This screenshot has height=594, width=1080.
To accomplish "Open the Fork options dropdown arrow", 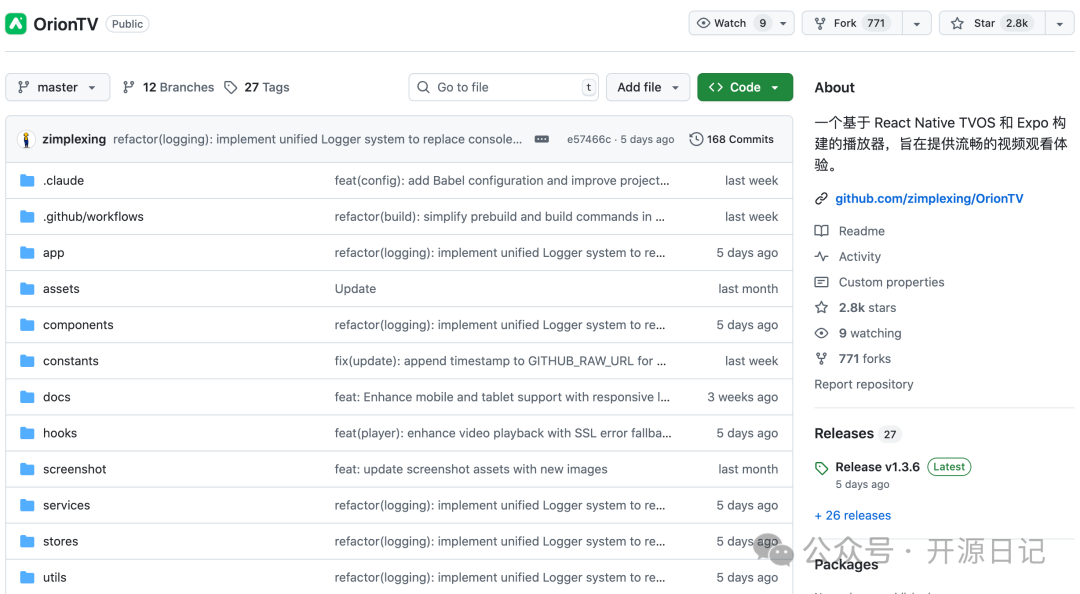I will coord(917,23).
